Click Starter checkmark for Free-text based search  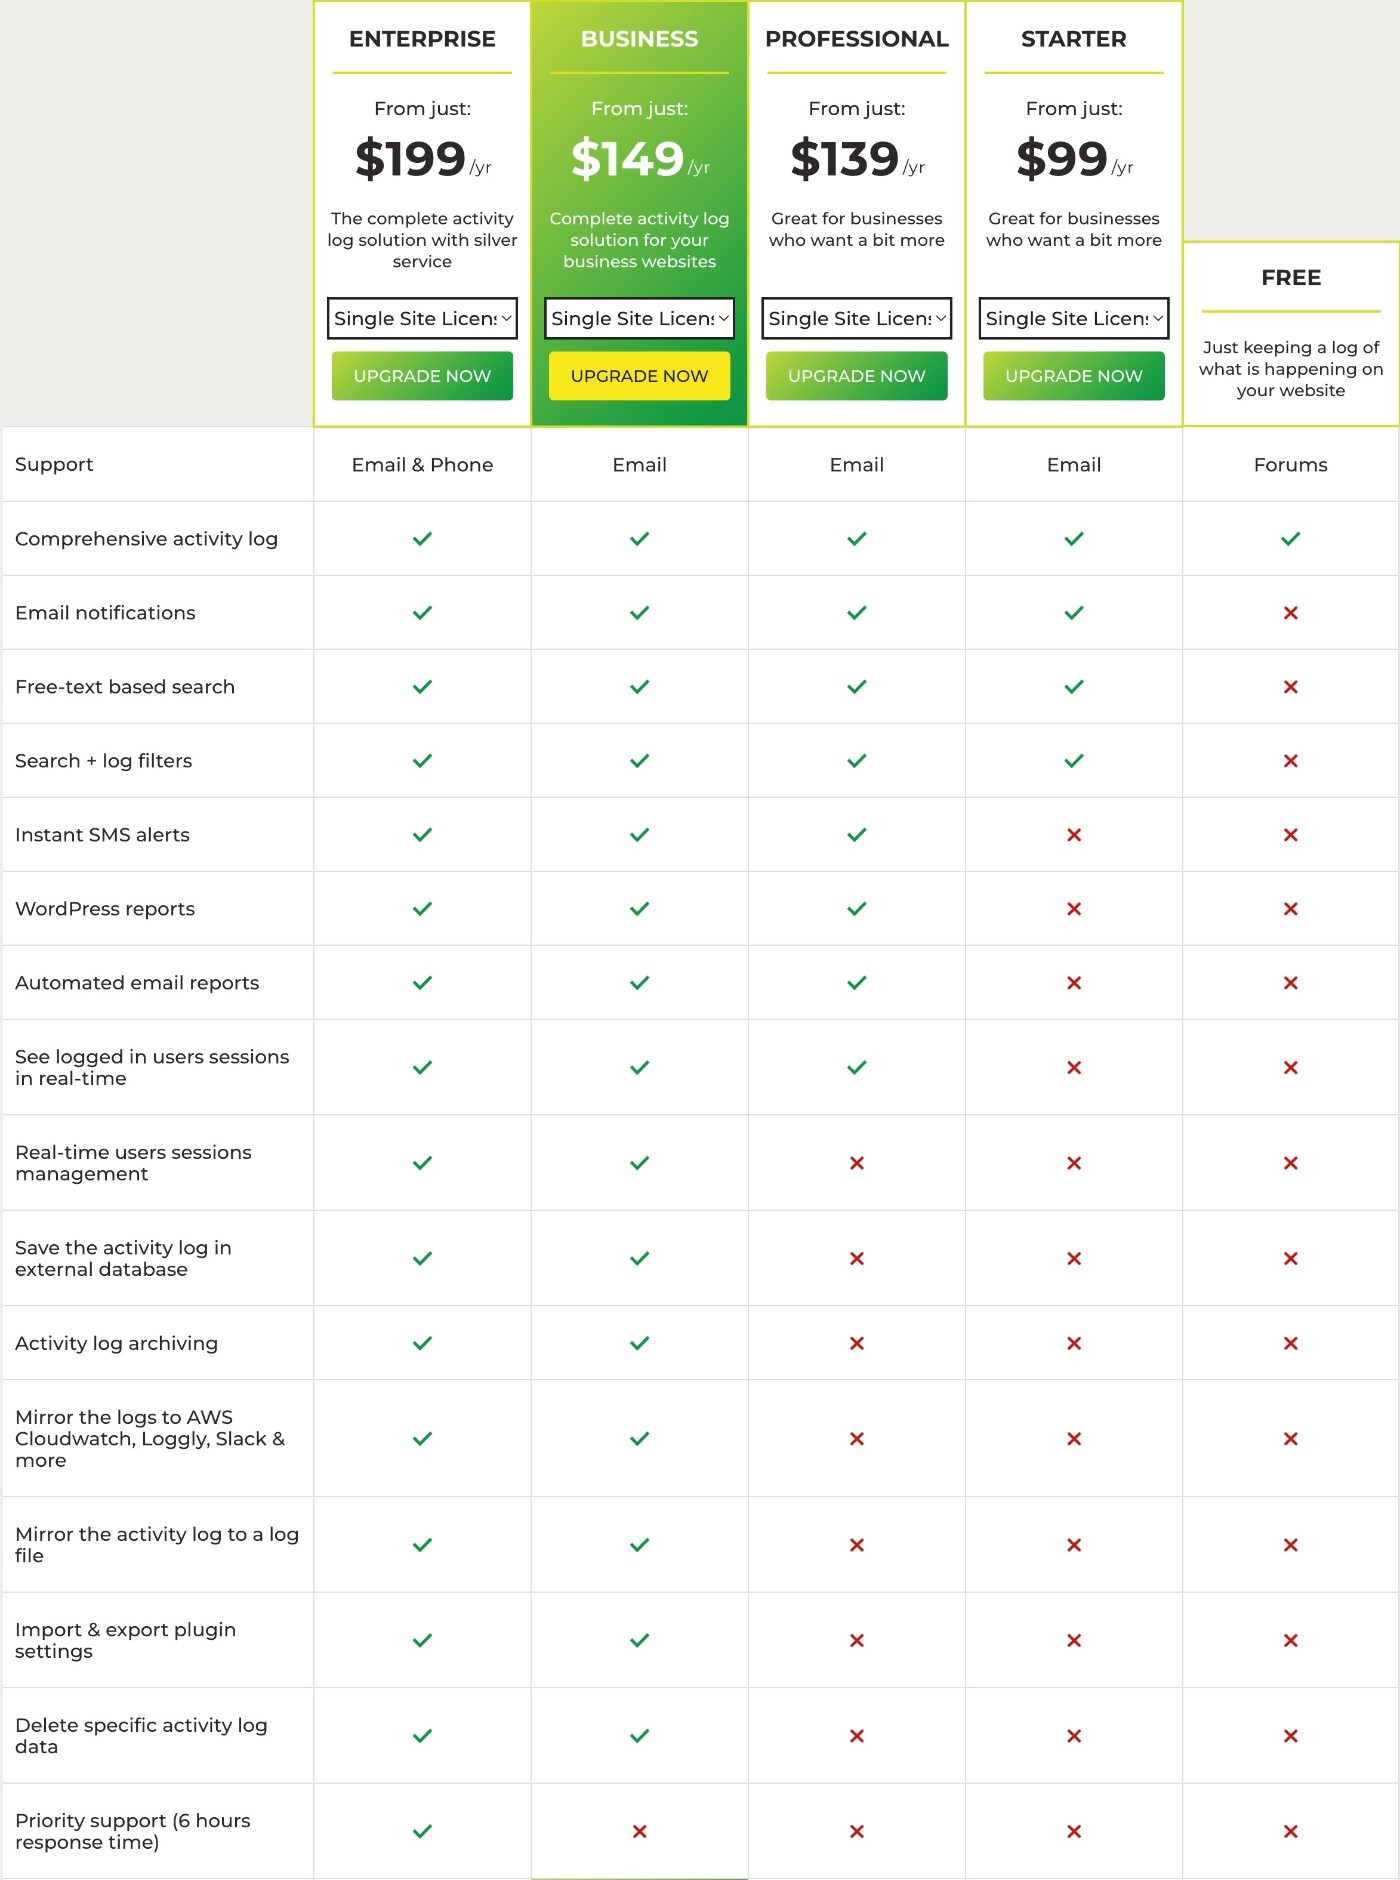click(1074, 687)
